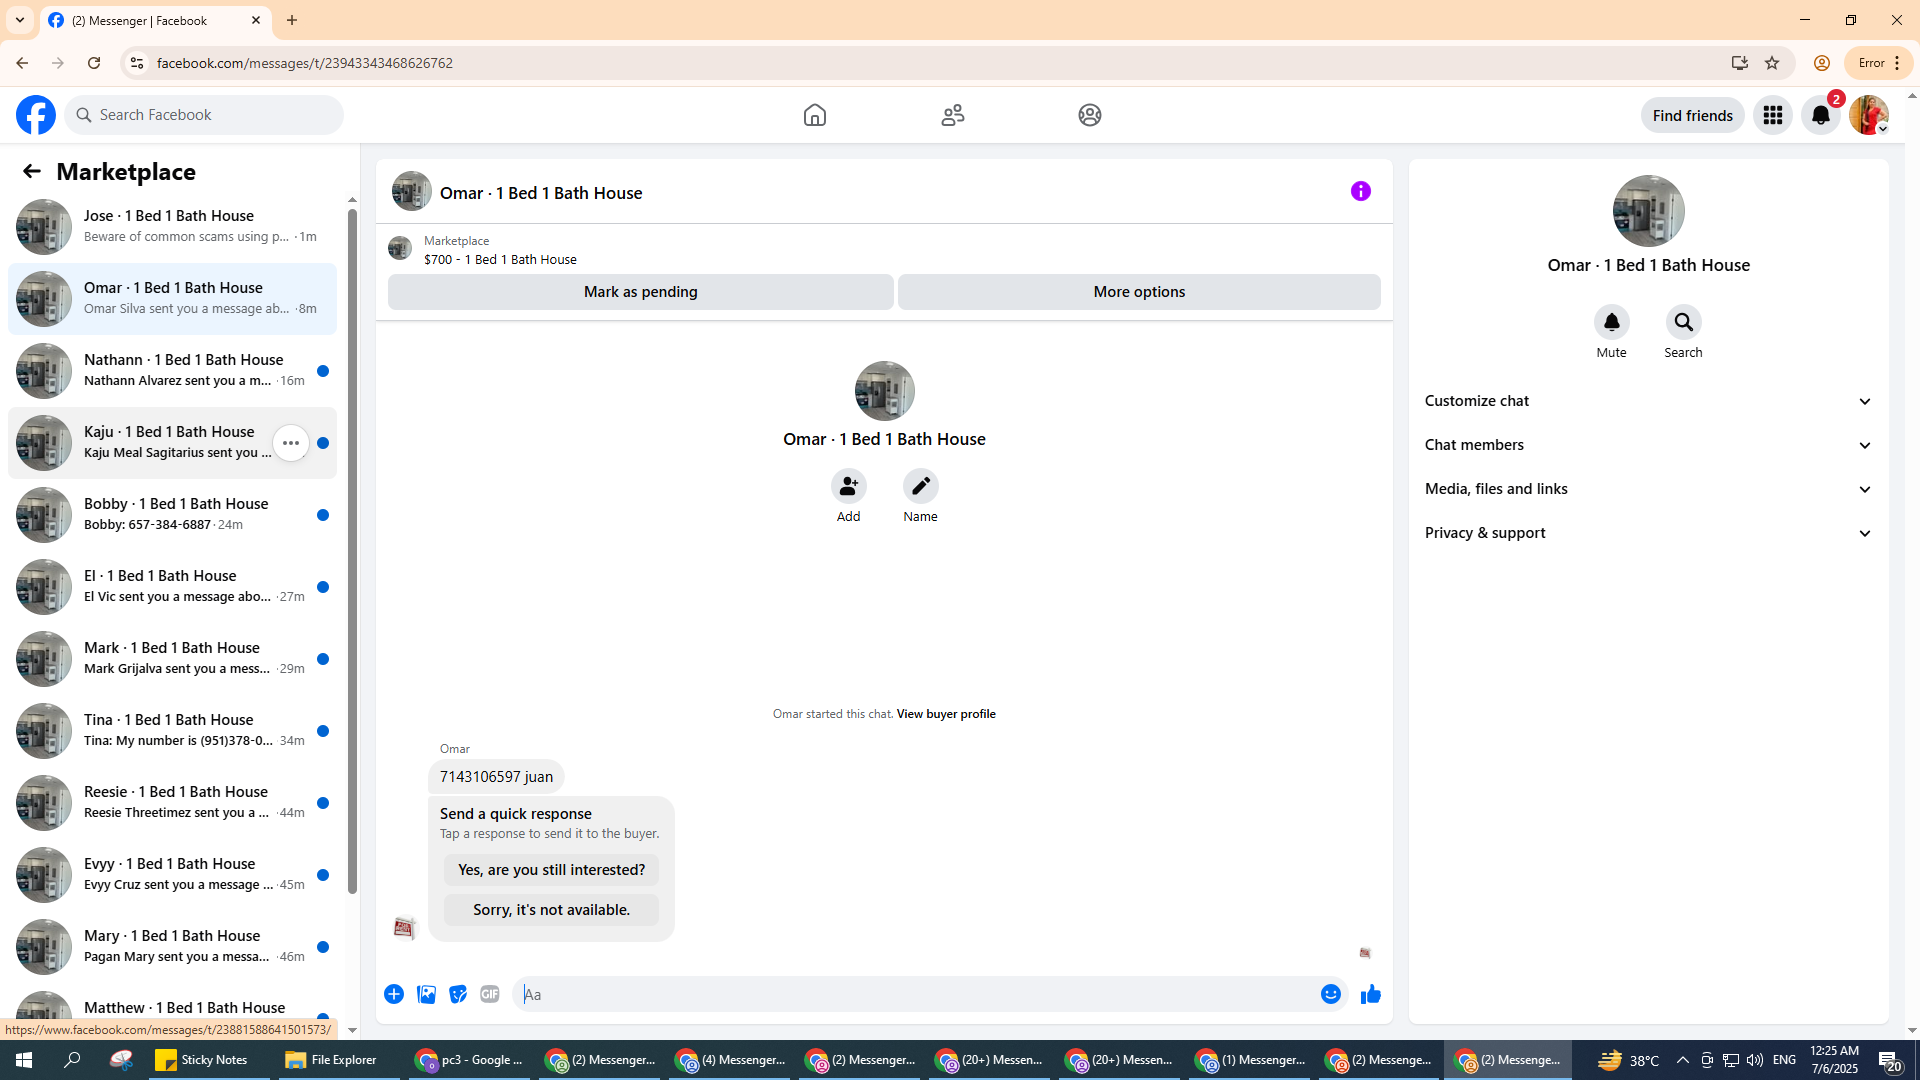
Task: Click the GIF picker icon
Action: click(x=489, y=994)
